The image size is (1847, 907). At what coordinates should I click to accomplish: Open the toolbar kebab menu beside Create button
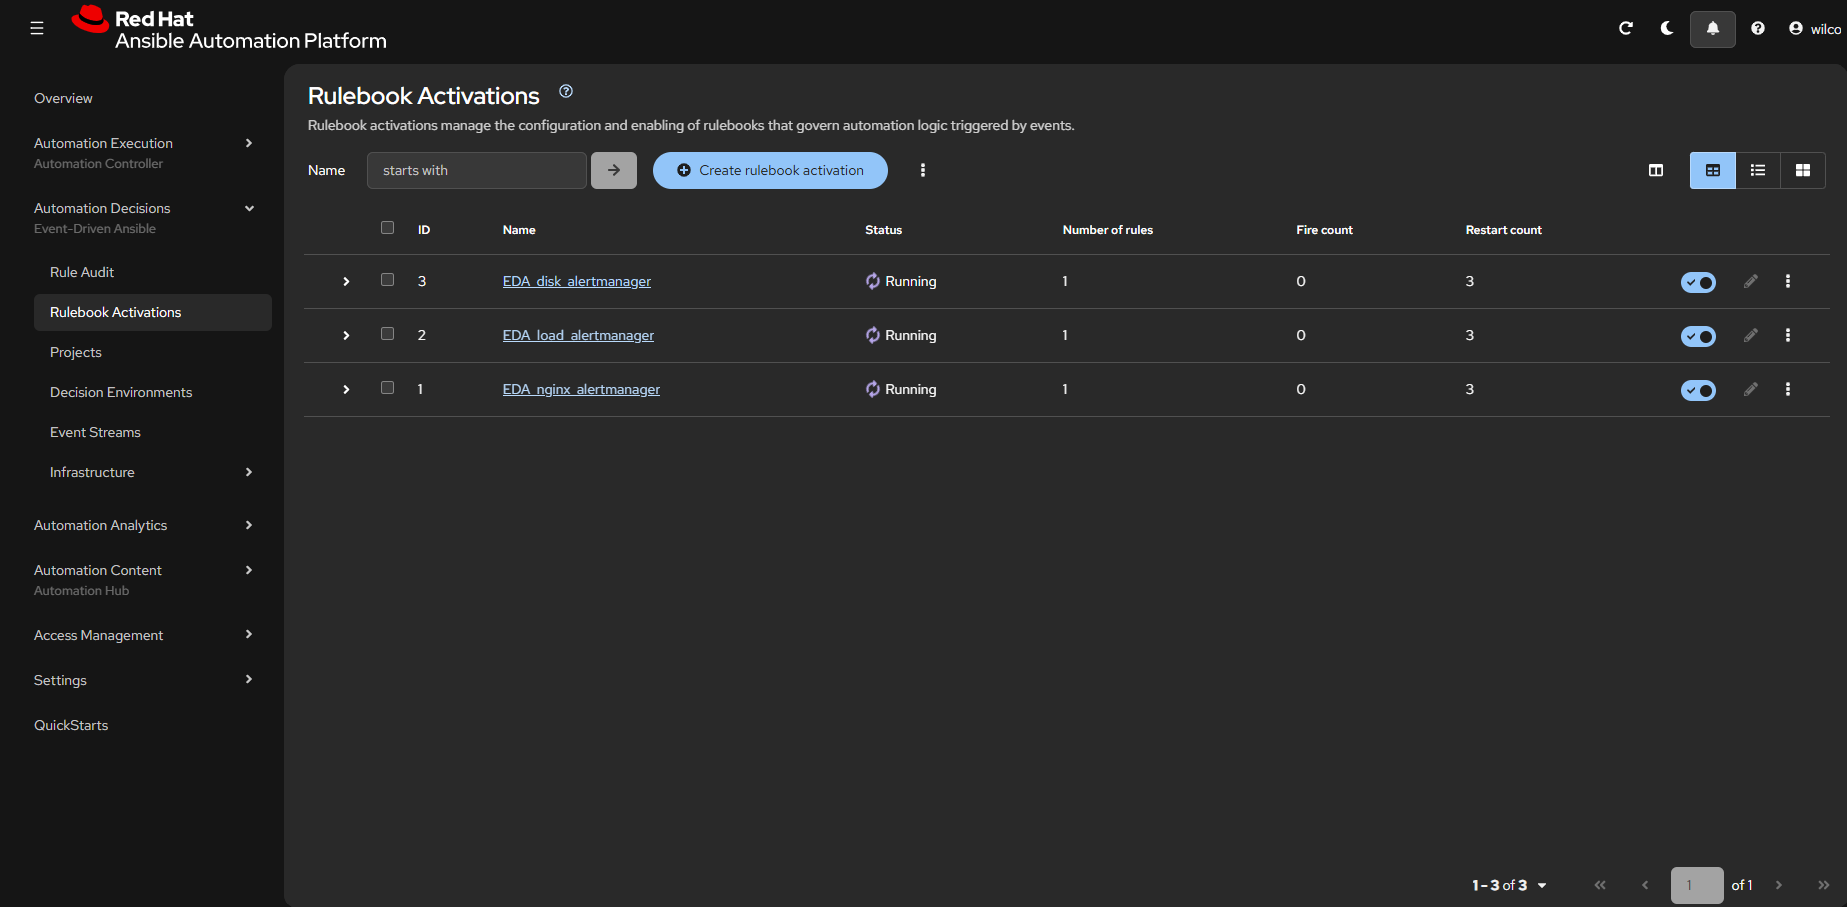pos(923,170)
